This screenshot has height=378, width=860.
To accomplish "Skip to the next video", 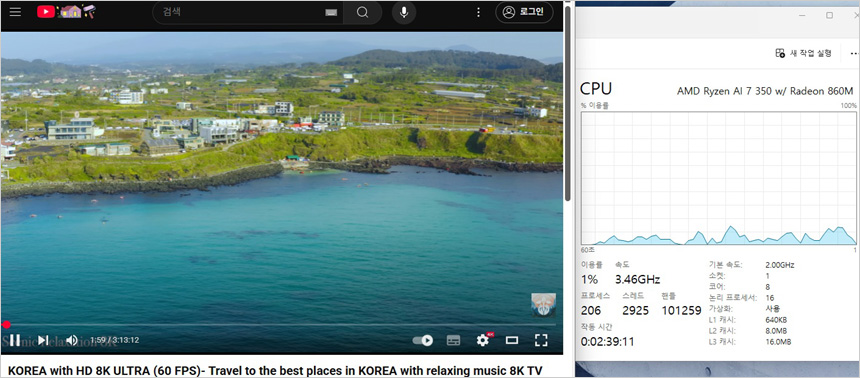I will click(43, 340).
